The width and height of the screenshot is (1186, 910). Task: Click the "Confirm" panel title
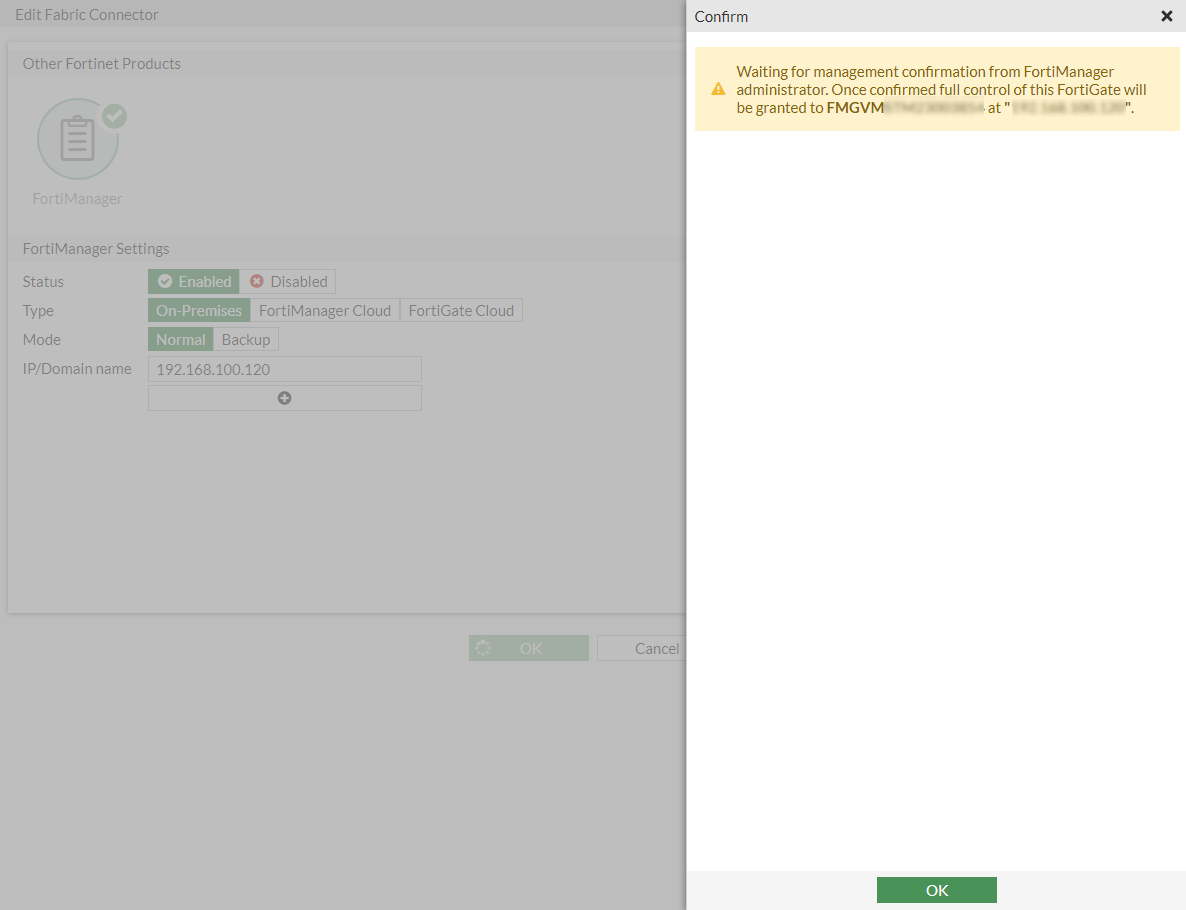[x=721, y=17]
